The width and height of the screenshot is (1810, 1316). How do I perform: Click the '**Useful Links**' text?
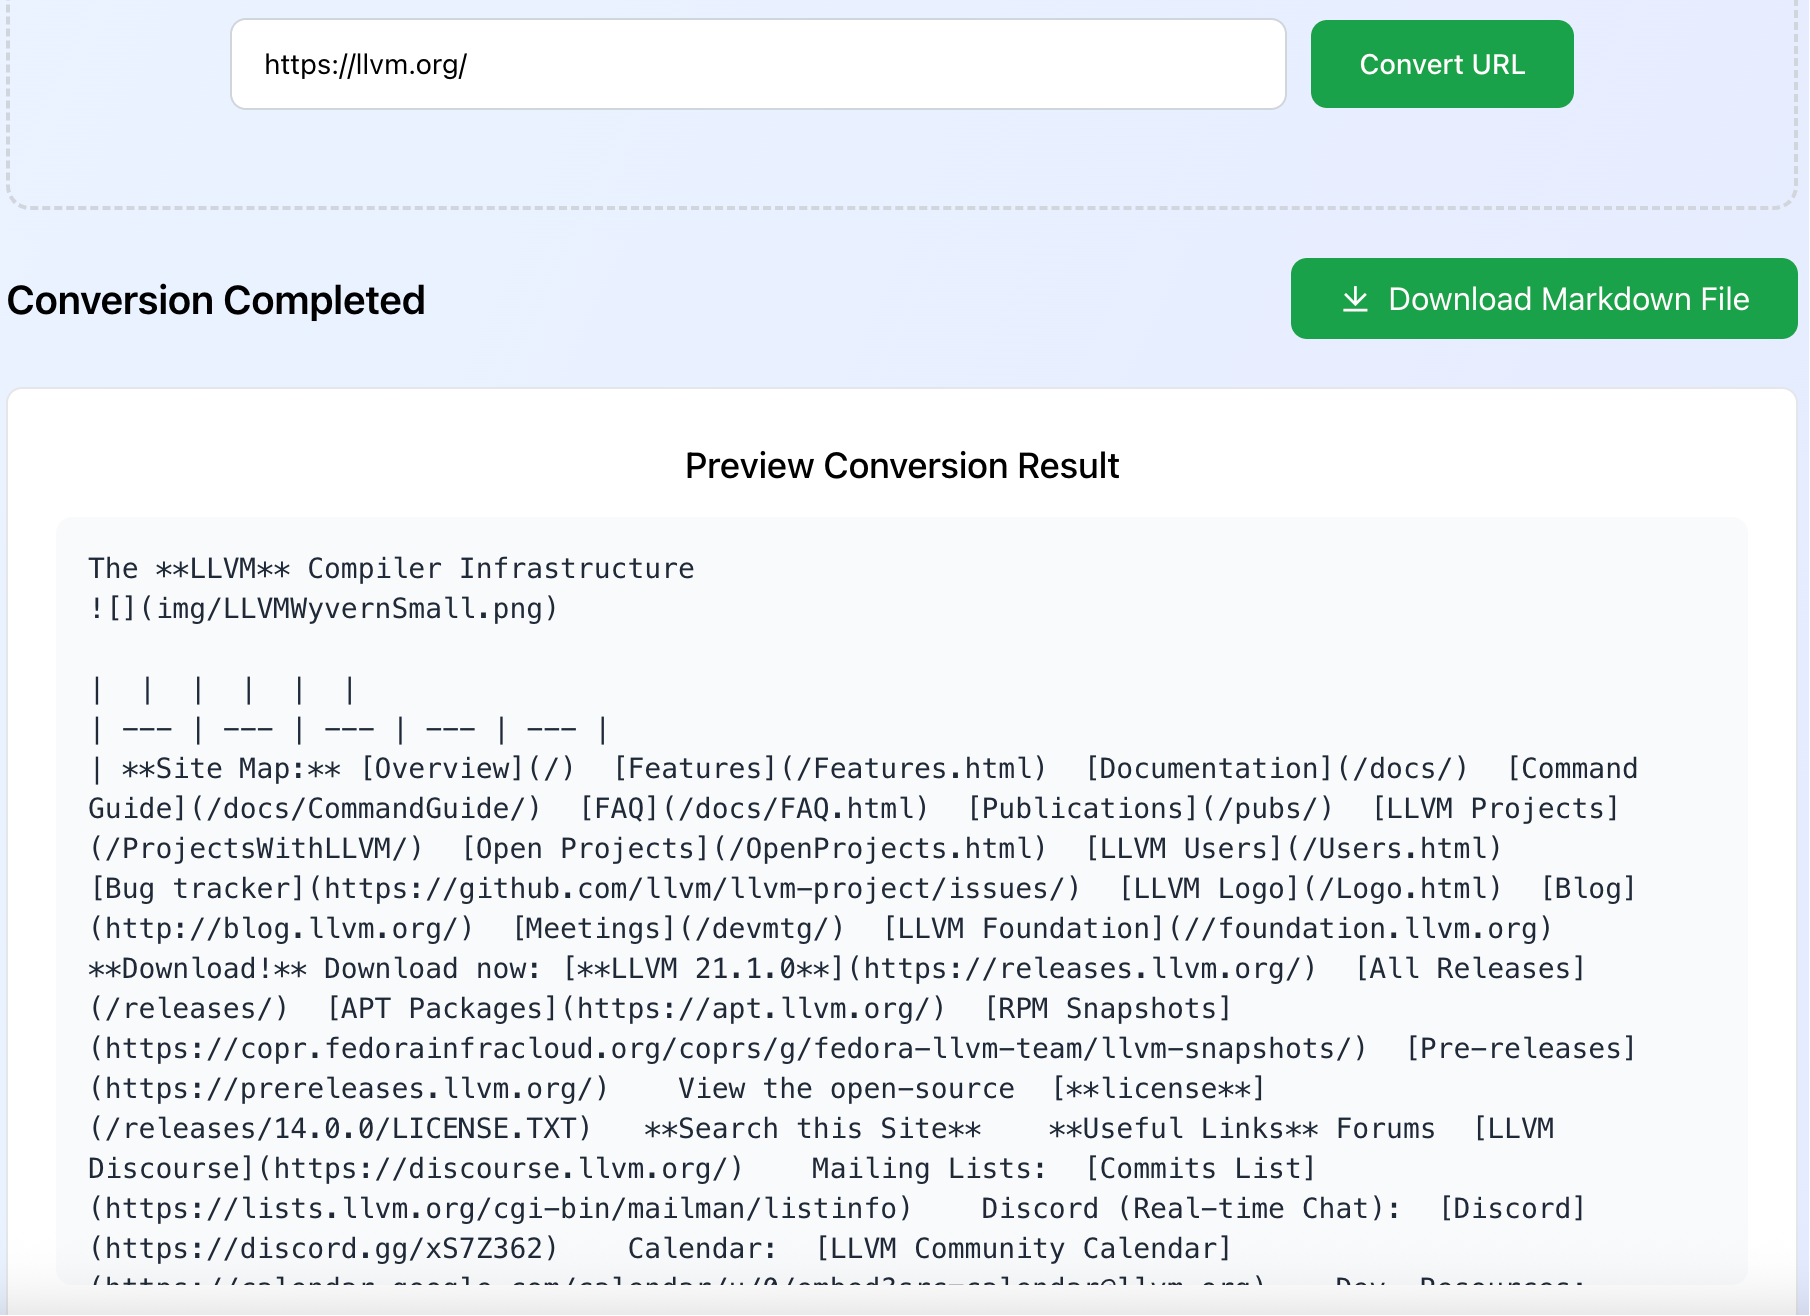pyautogui.click(x=1183, y=1128)
